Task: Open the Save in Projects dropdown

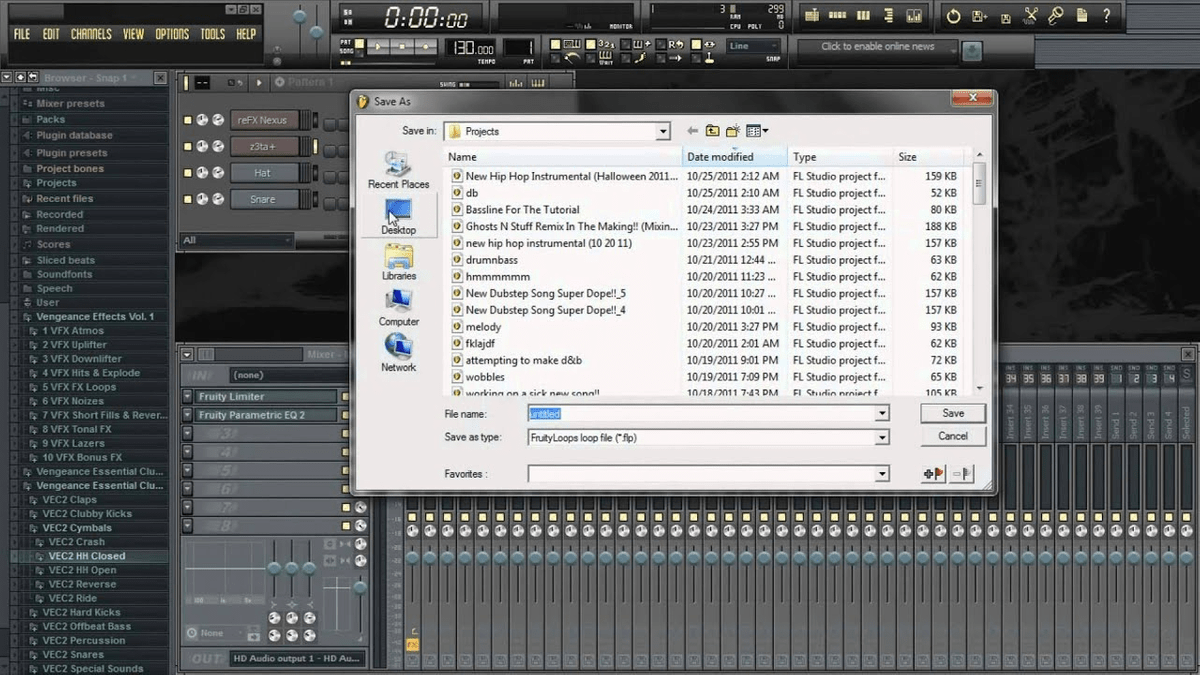Action: coord(663,131)
